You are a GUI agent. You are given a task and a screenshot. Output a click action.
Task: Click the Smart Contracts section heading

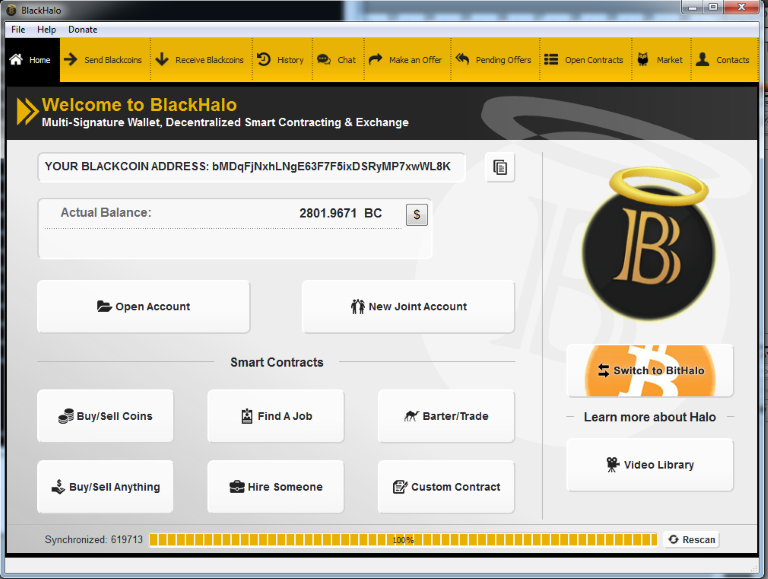277,362
